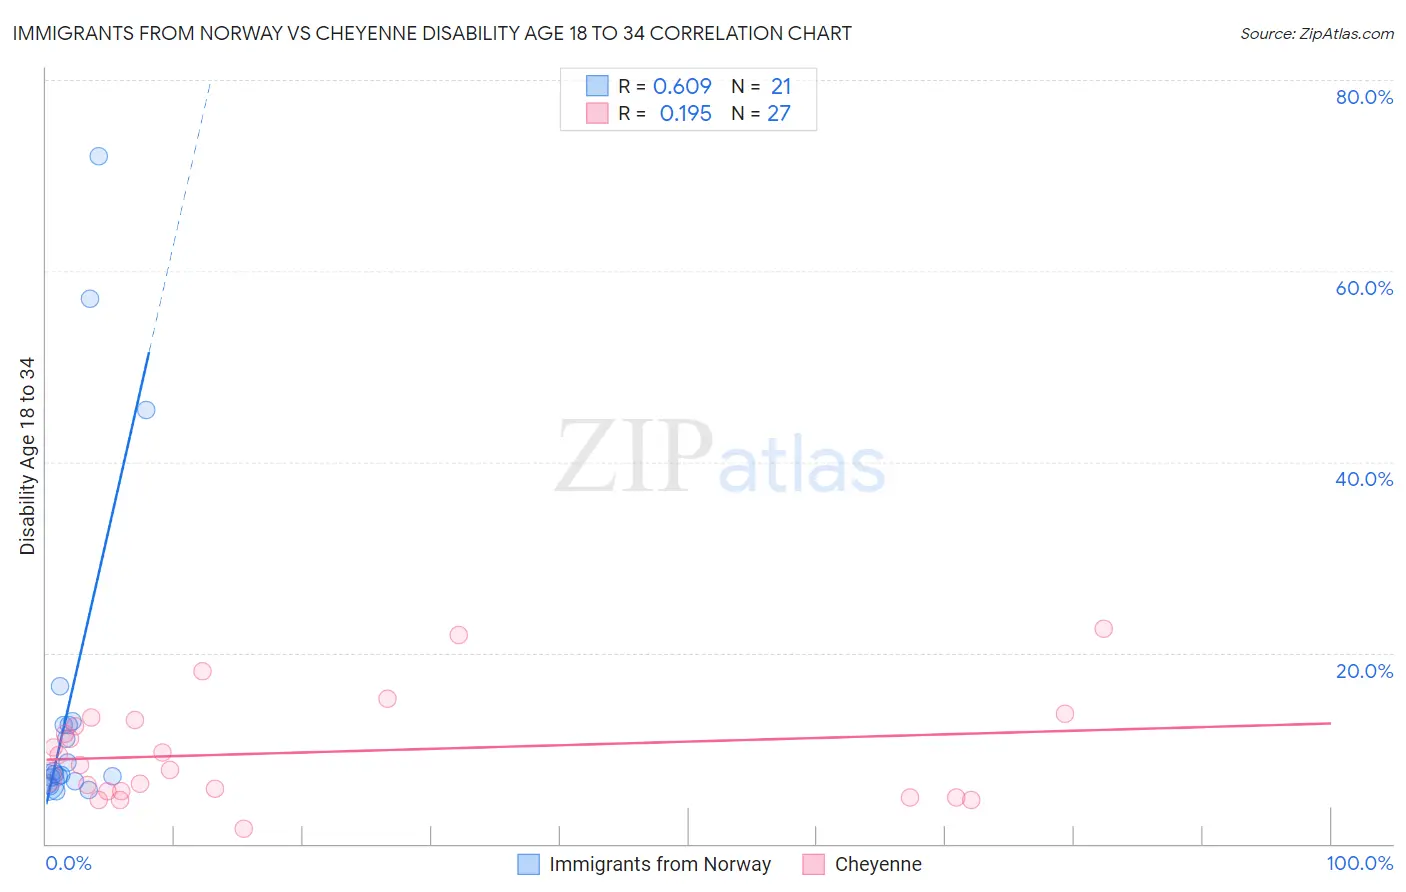
Task: Click the pink data point near 22% at right
Action: pos(1104,629)
